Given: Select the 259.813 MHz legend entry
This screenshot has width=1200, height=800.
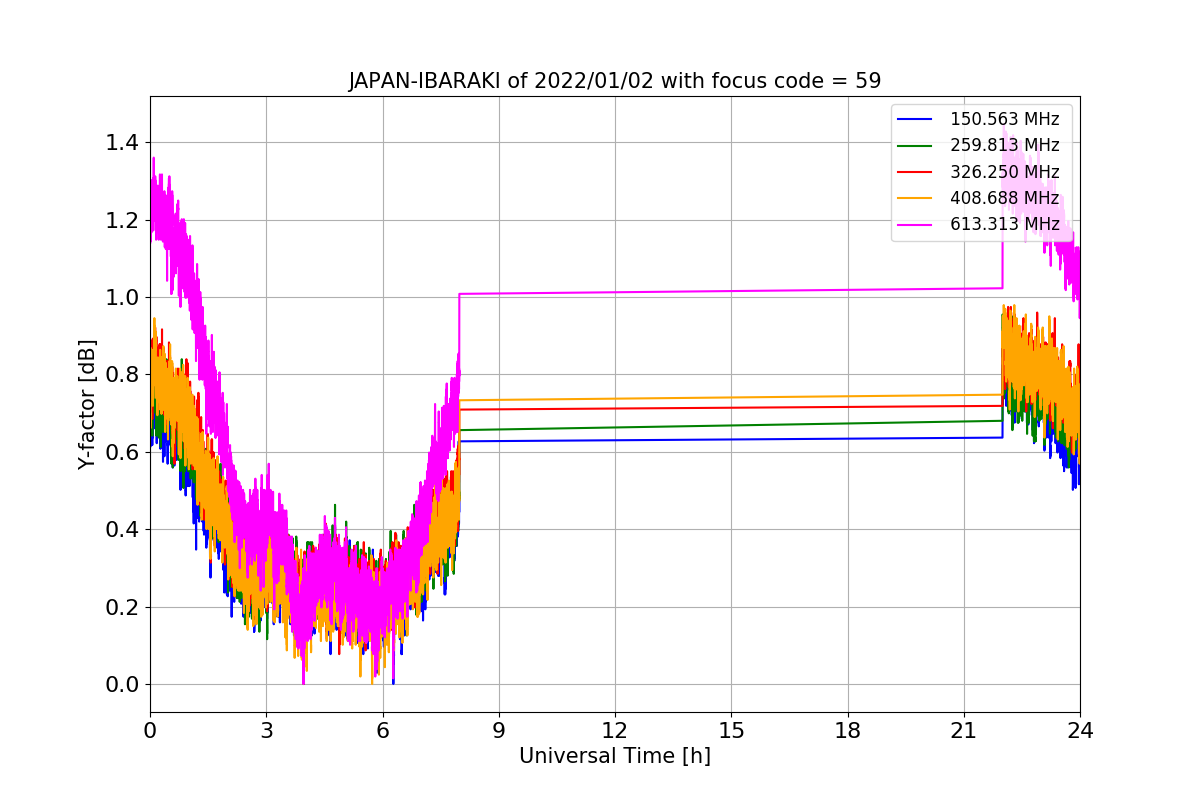Looking at the screenshot, I should pos(979,145).
